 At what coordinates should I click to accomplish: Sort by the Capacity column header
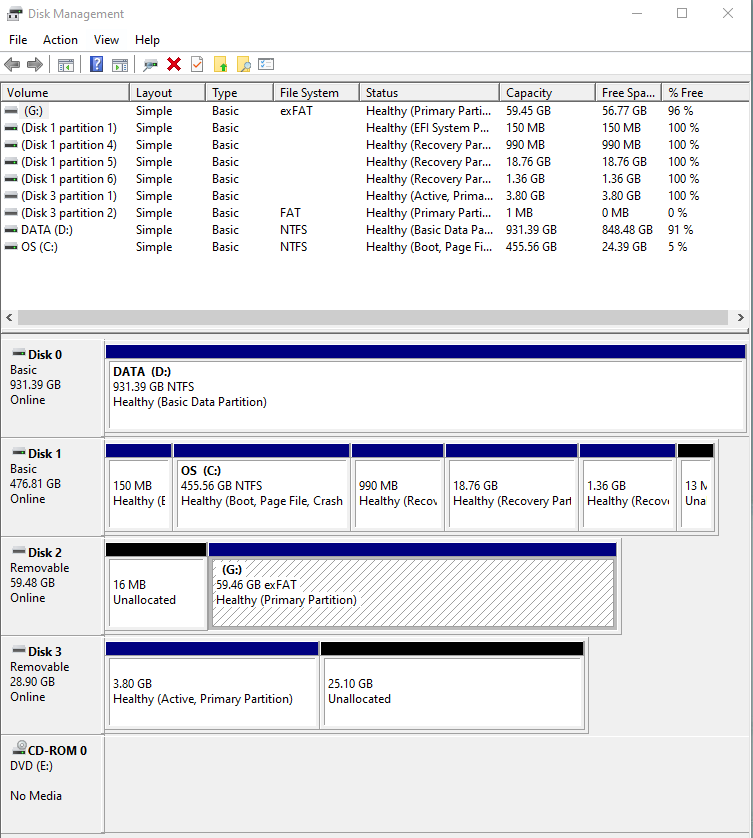coord(548,92)
